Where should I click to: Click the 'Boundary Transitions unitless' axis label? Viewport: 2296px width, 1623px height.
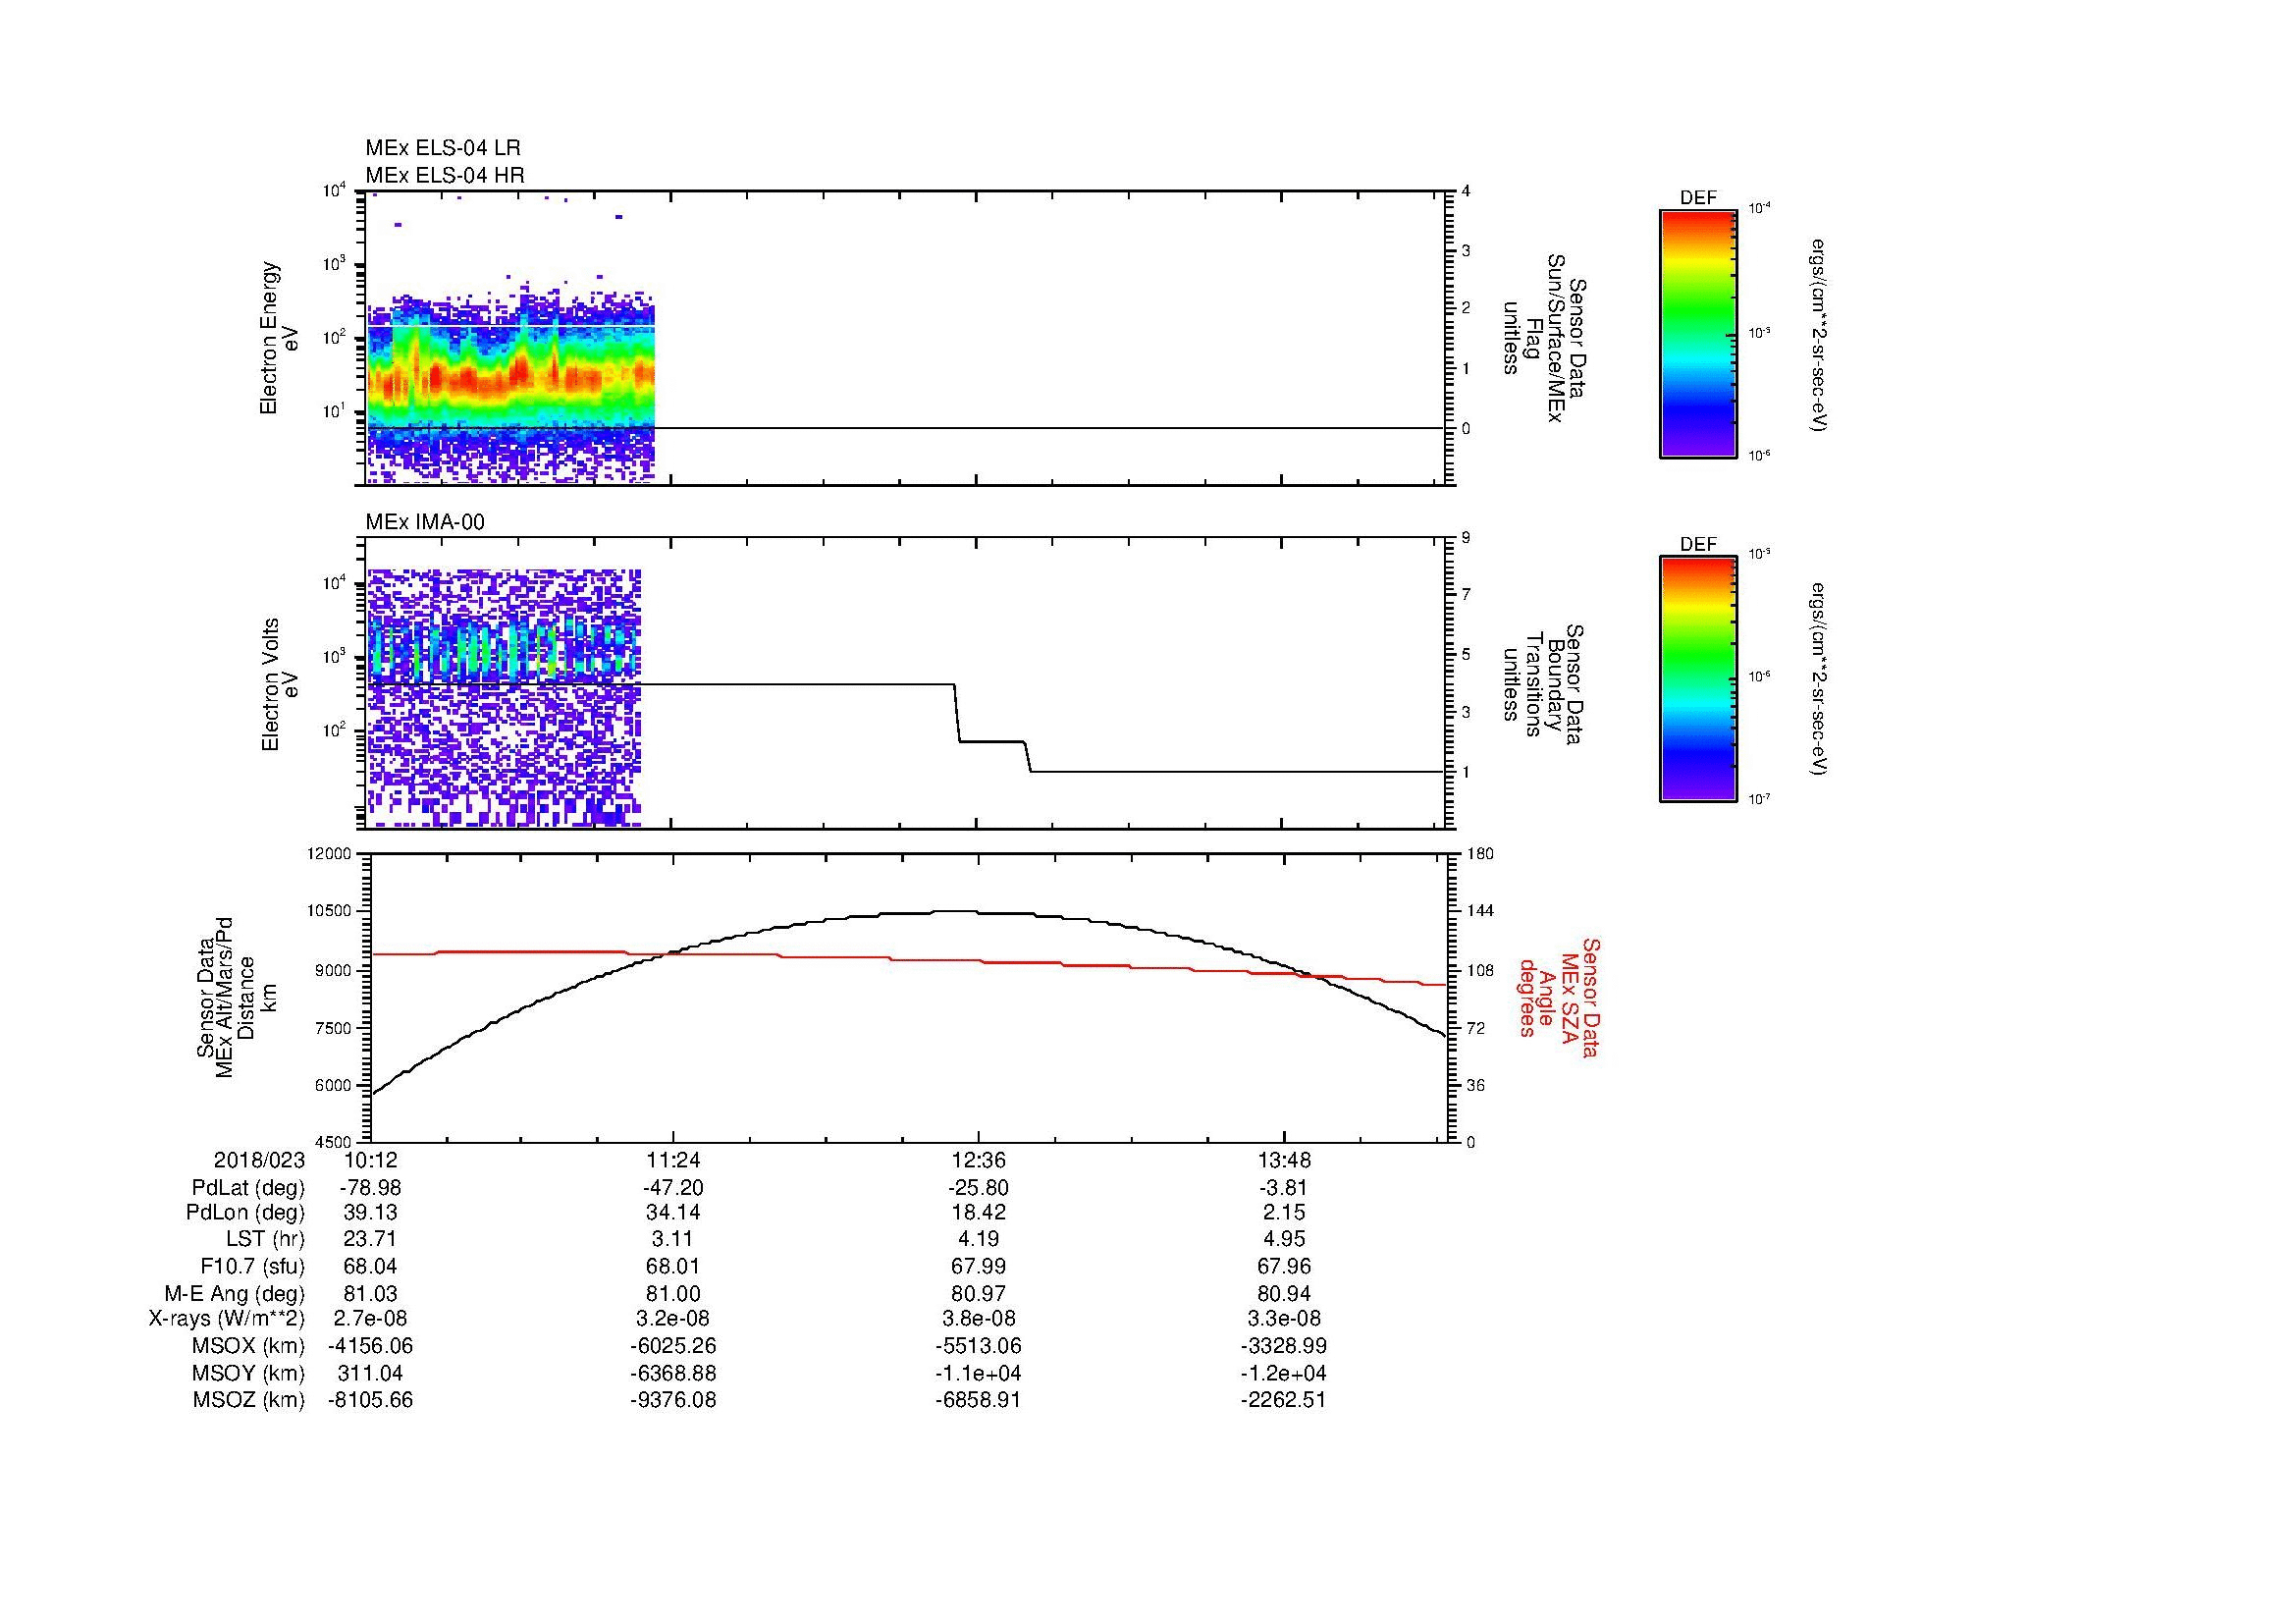click(1544, 686)
